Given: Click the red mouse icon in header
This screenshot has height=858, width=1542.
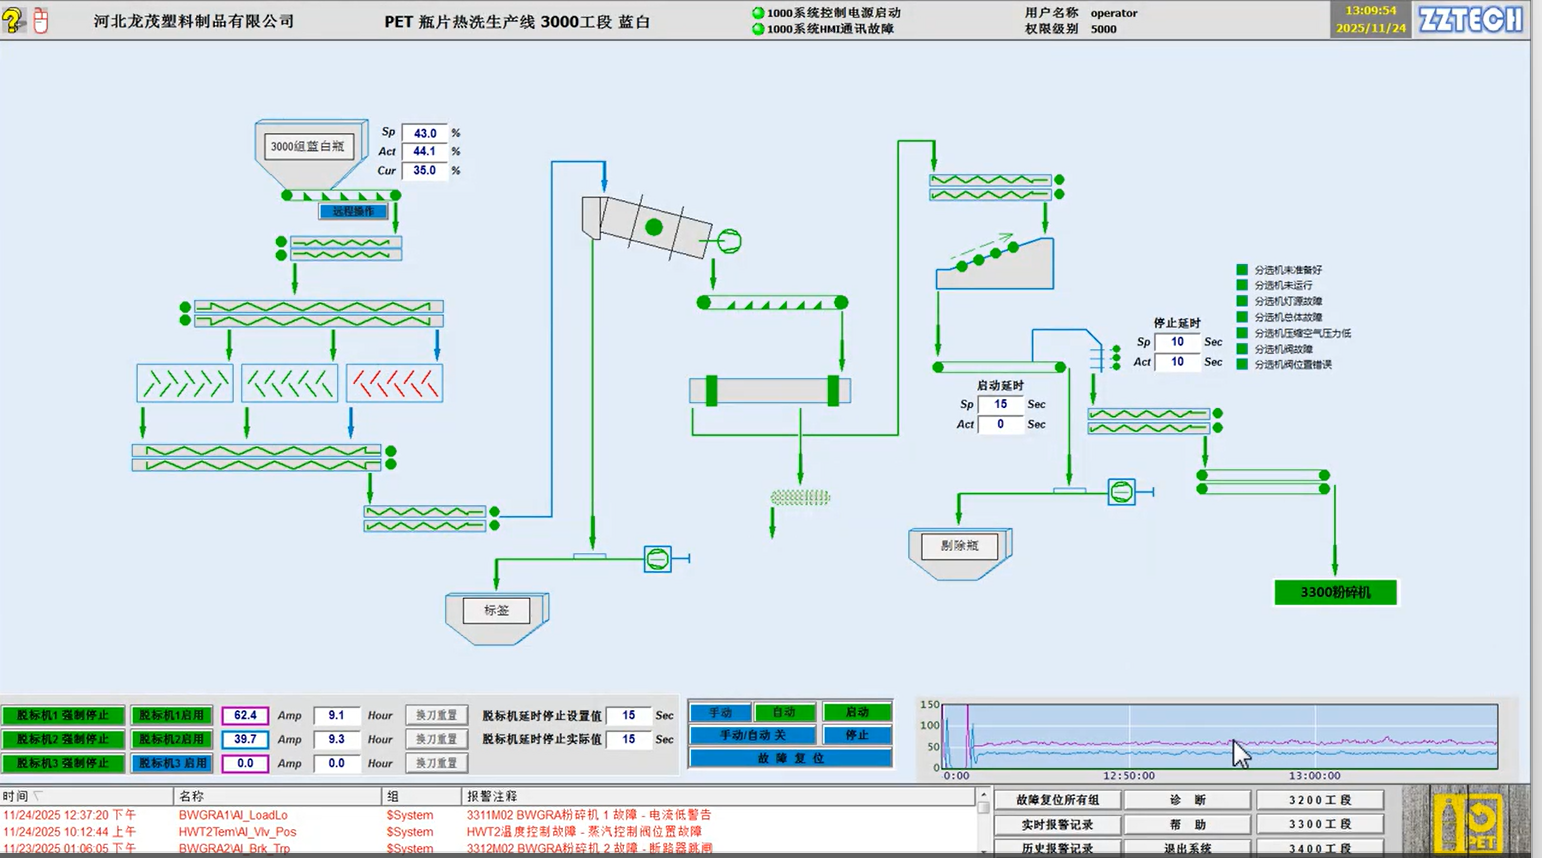Looking at the screenshot, I should click(41, 20).
